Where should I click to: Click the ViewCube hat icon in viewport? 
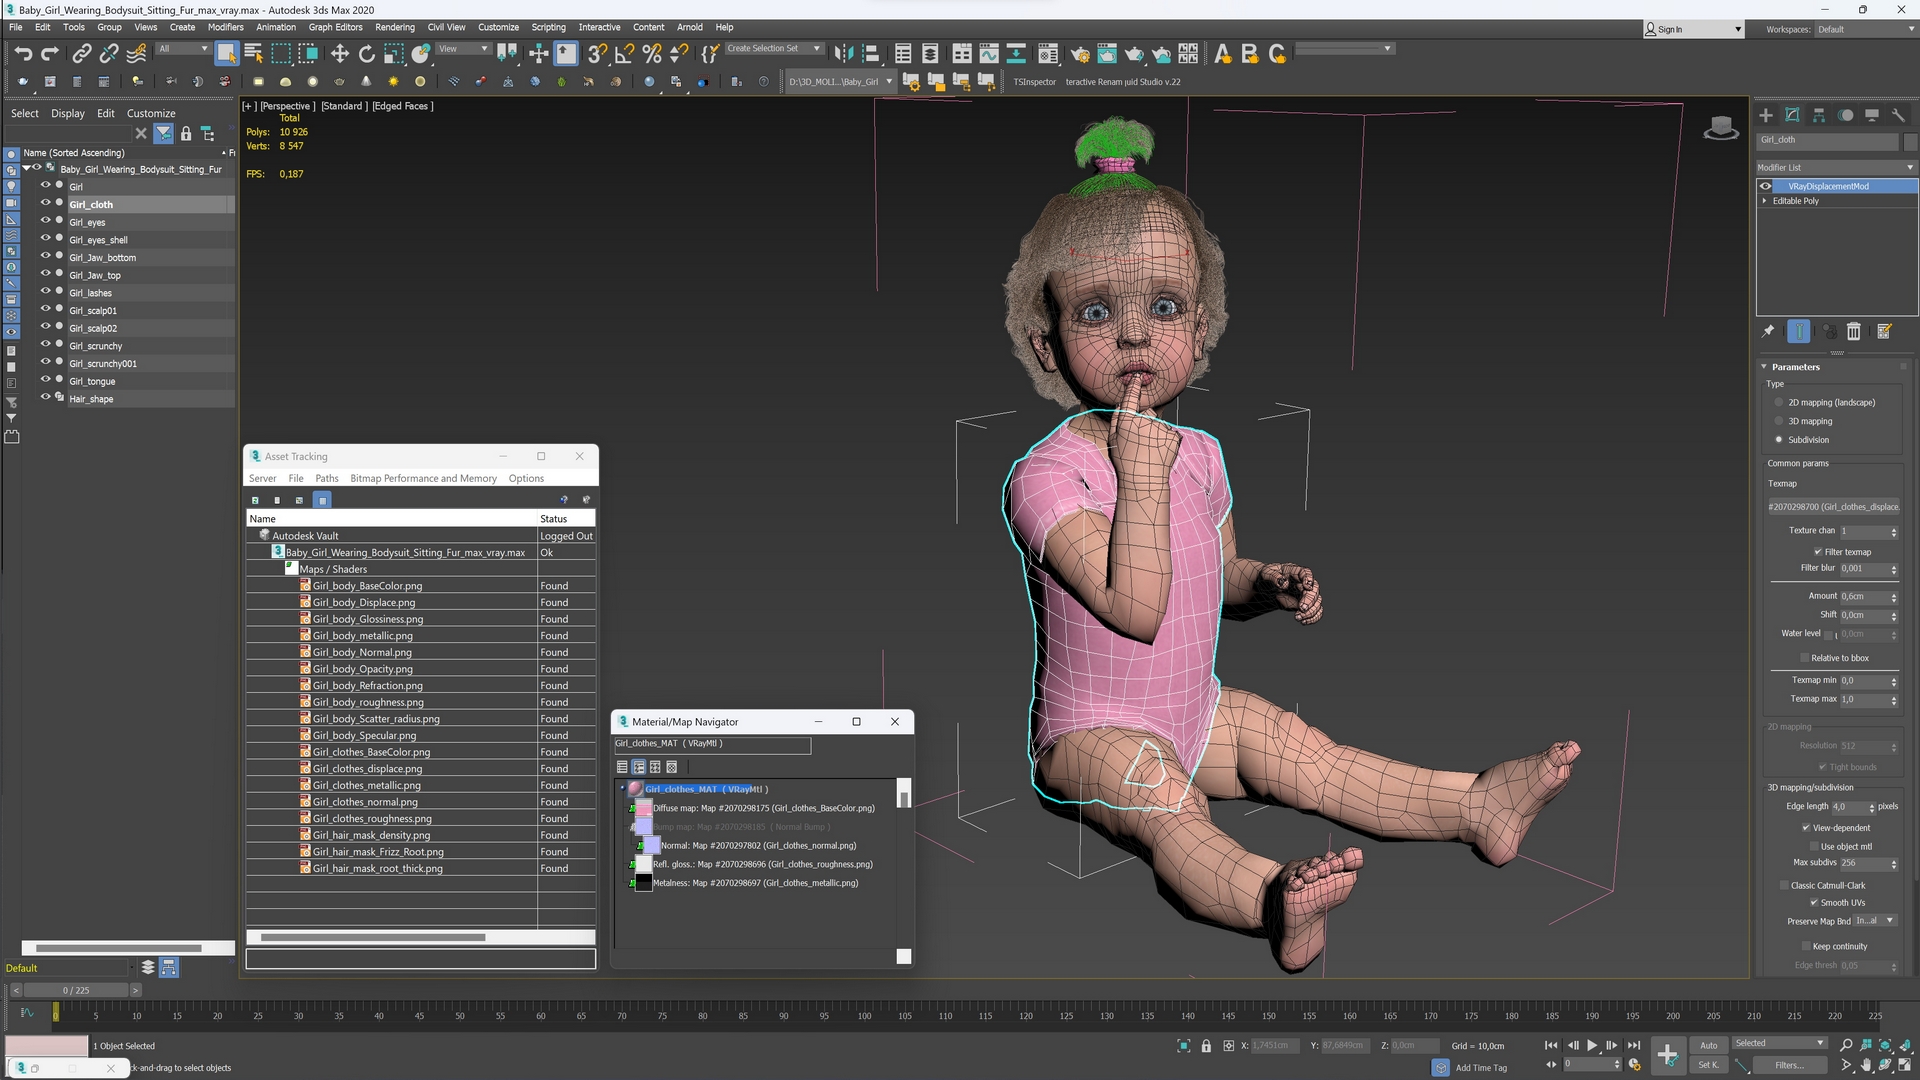point(1720,128)
